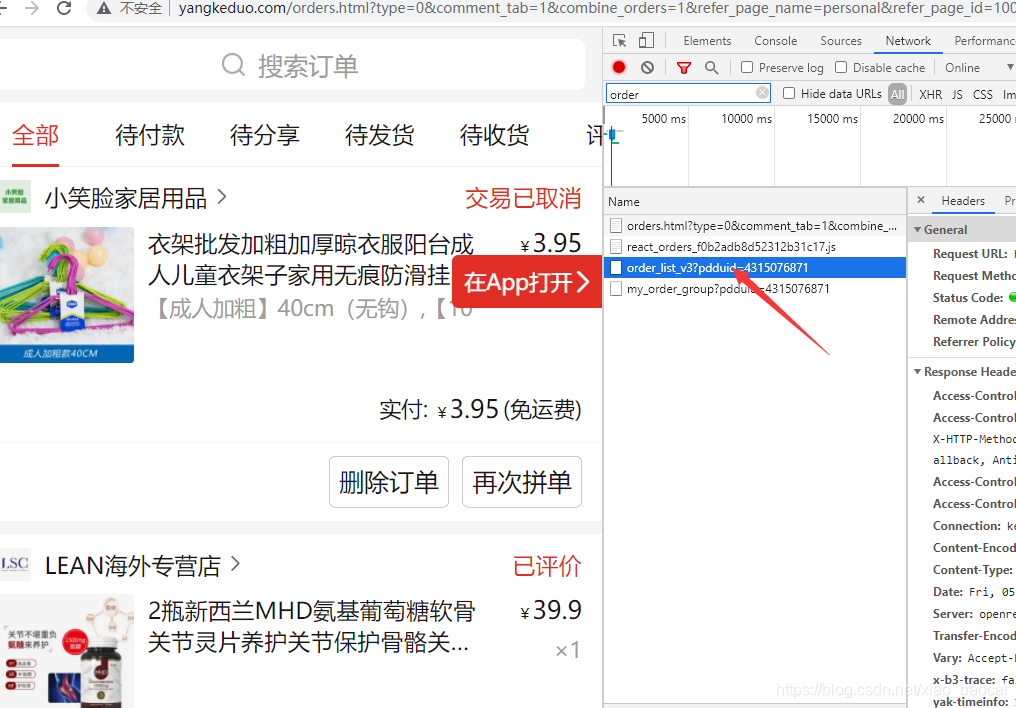Toggle the network filter funnel icon
1016x708 pixels.
684,67
